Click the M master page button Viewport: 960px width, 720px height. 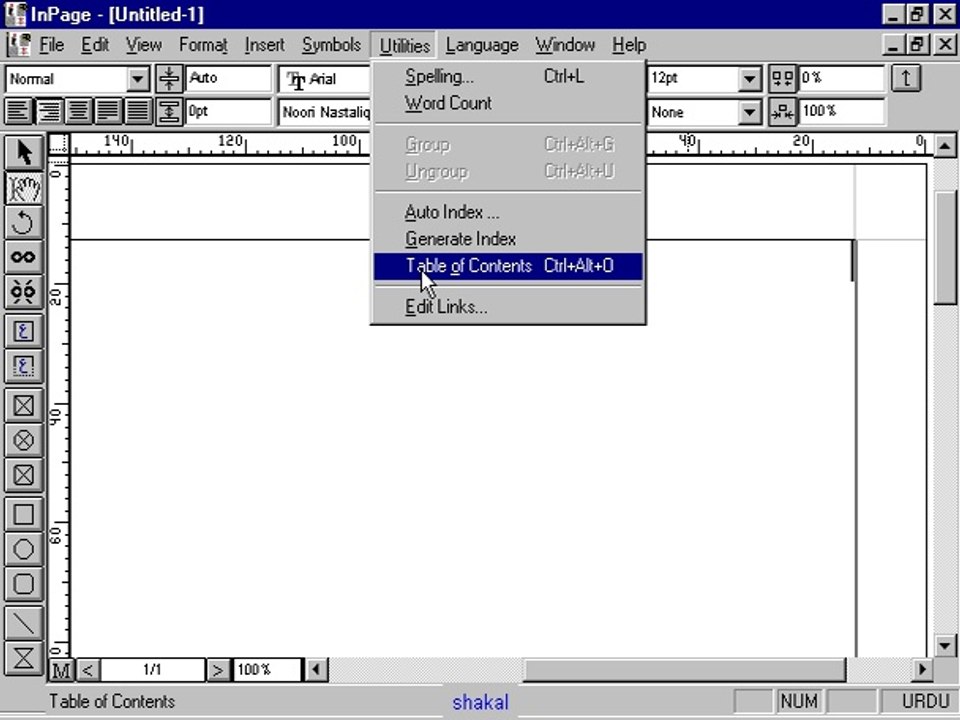tap(61, 670)
